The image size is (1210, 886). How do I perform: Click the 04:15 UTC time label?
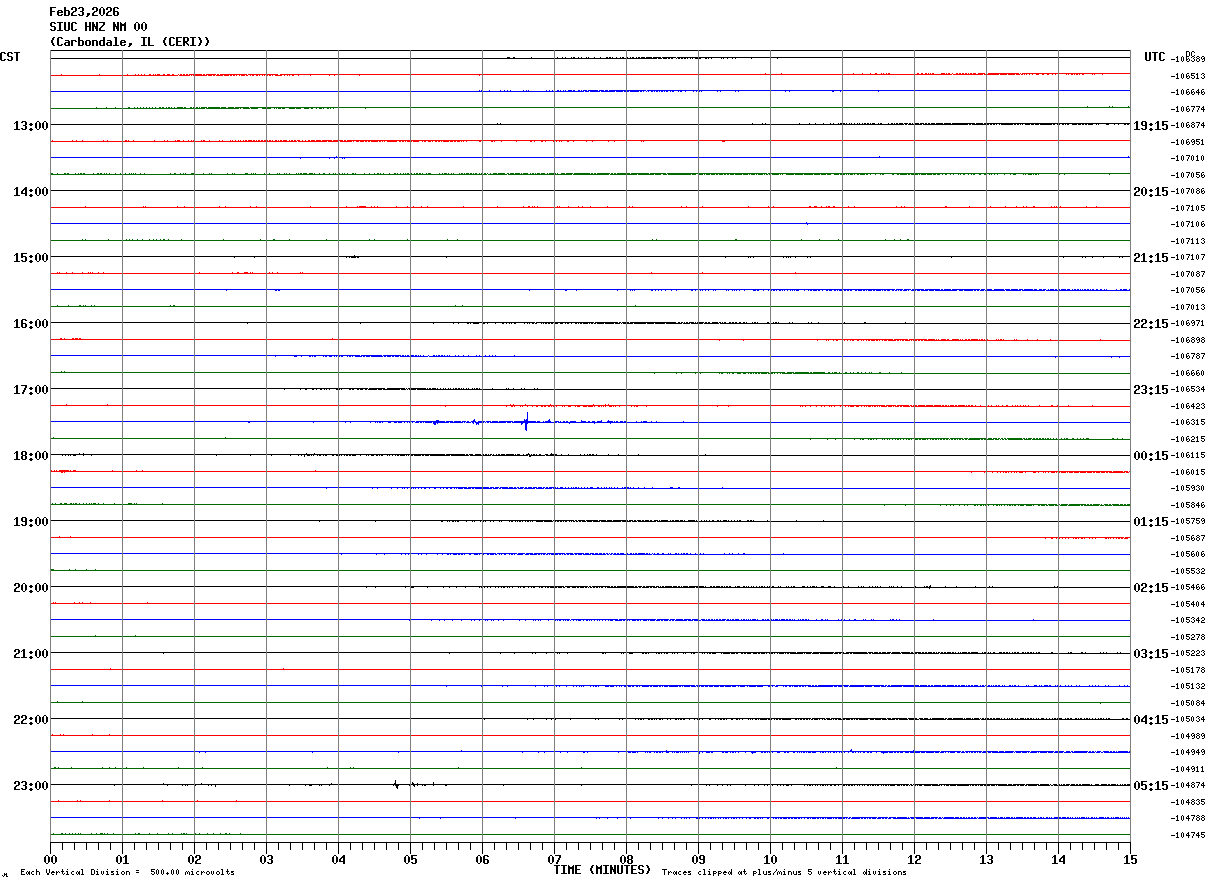click(1151, 719)
